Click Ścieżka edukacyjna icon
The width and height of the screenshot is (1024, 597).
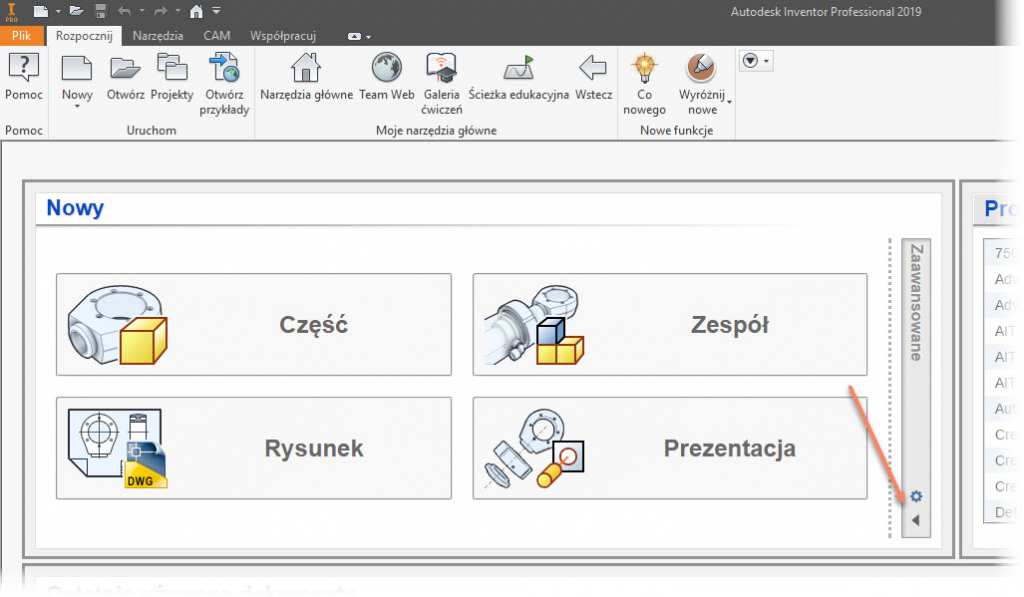pos(519,70)
